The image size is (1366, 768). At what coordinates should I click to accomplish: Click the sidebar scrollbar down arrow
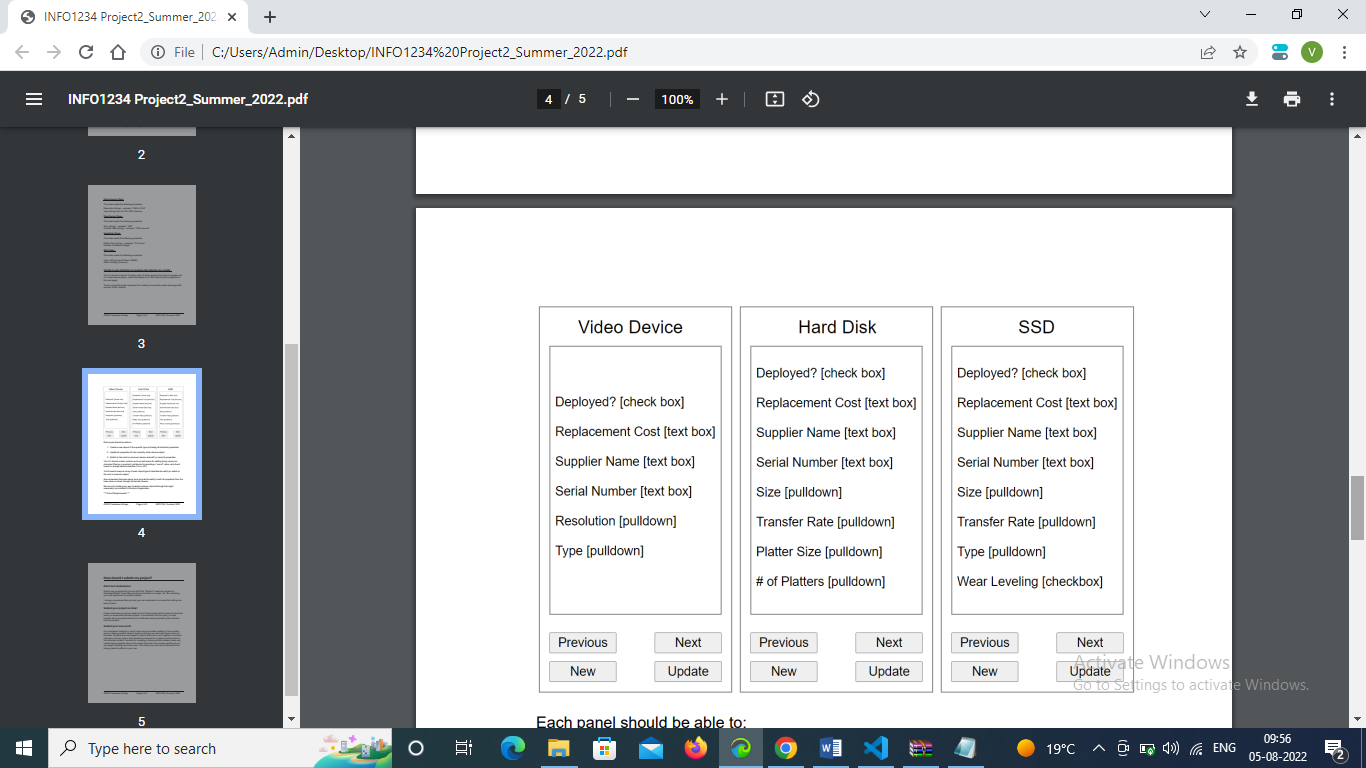pyautogui.click(x=292, y=719)
